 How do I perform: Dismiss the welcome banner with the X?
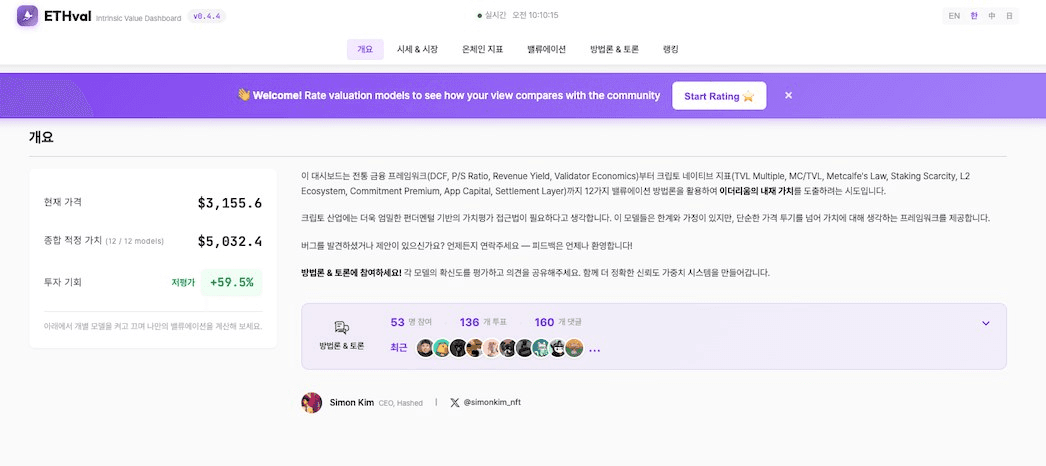coord(789,95)
